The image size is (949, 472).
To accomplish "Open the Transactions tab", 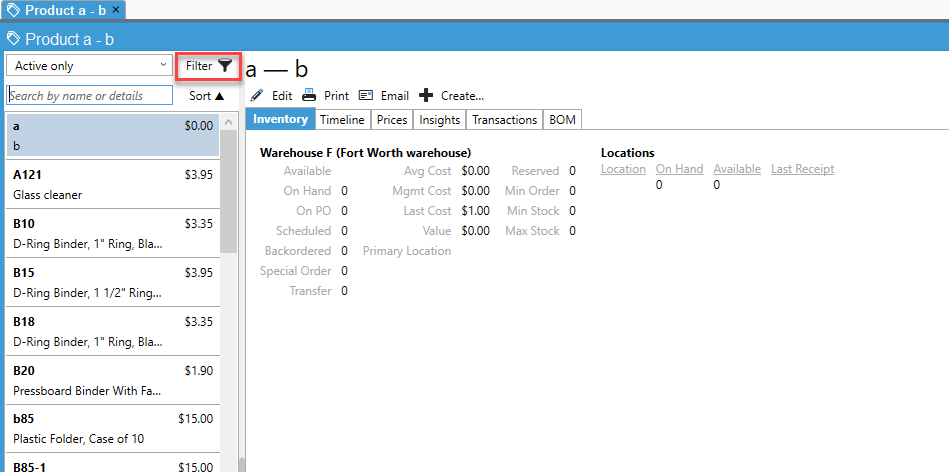I will tap(505, 120).
